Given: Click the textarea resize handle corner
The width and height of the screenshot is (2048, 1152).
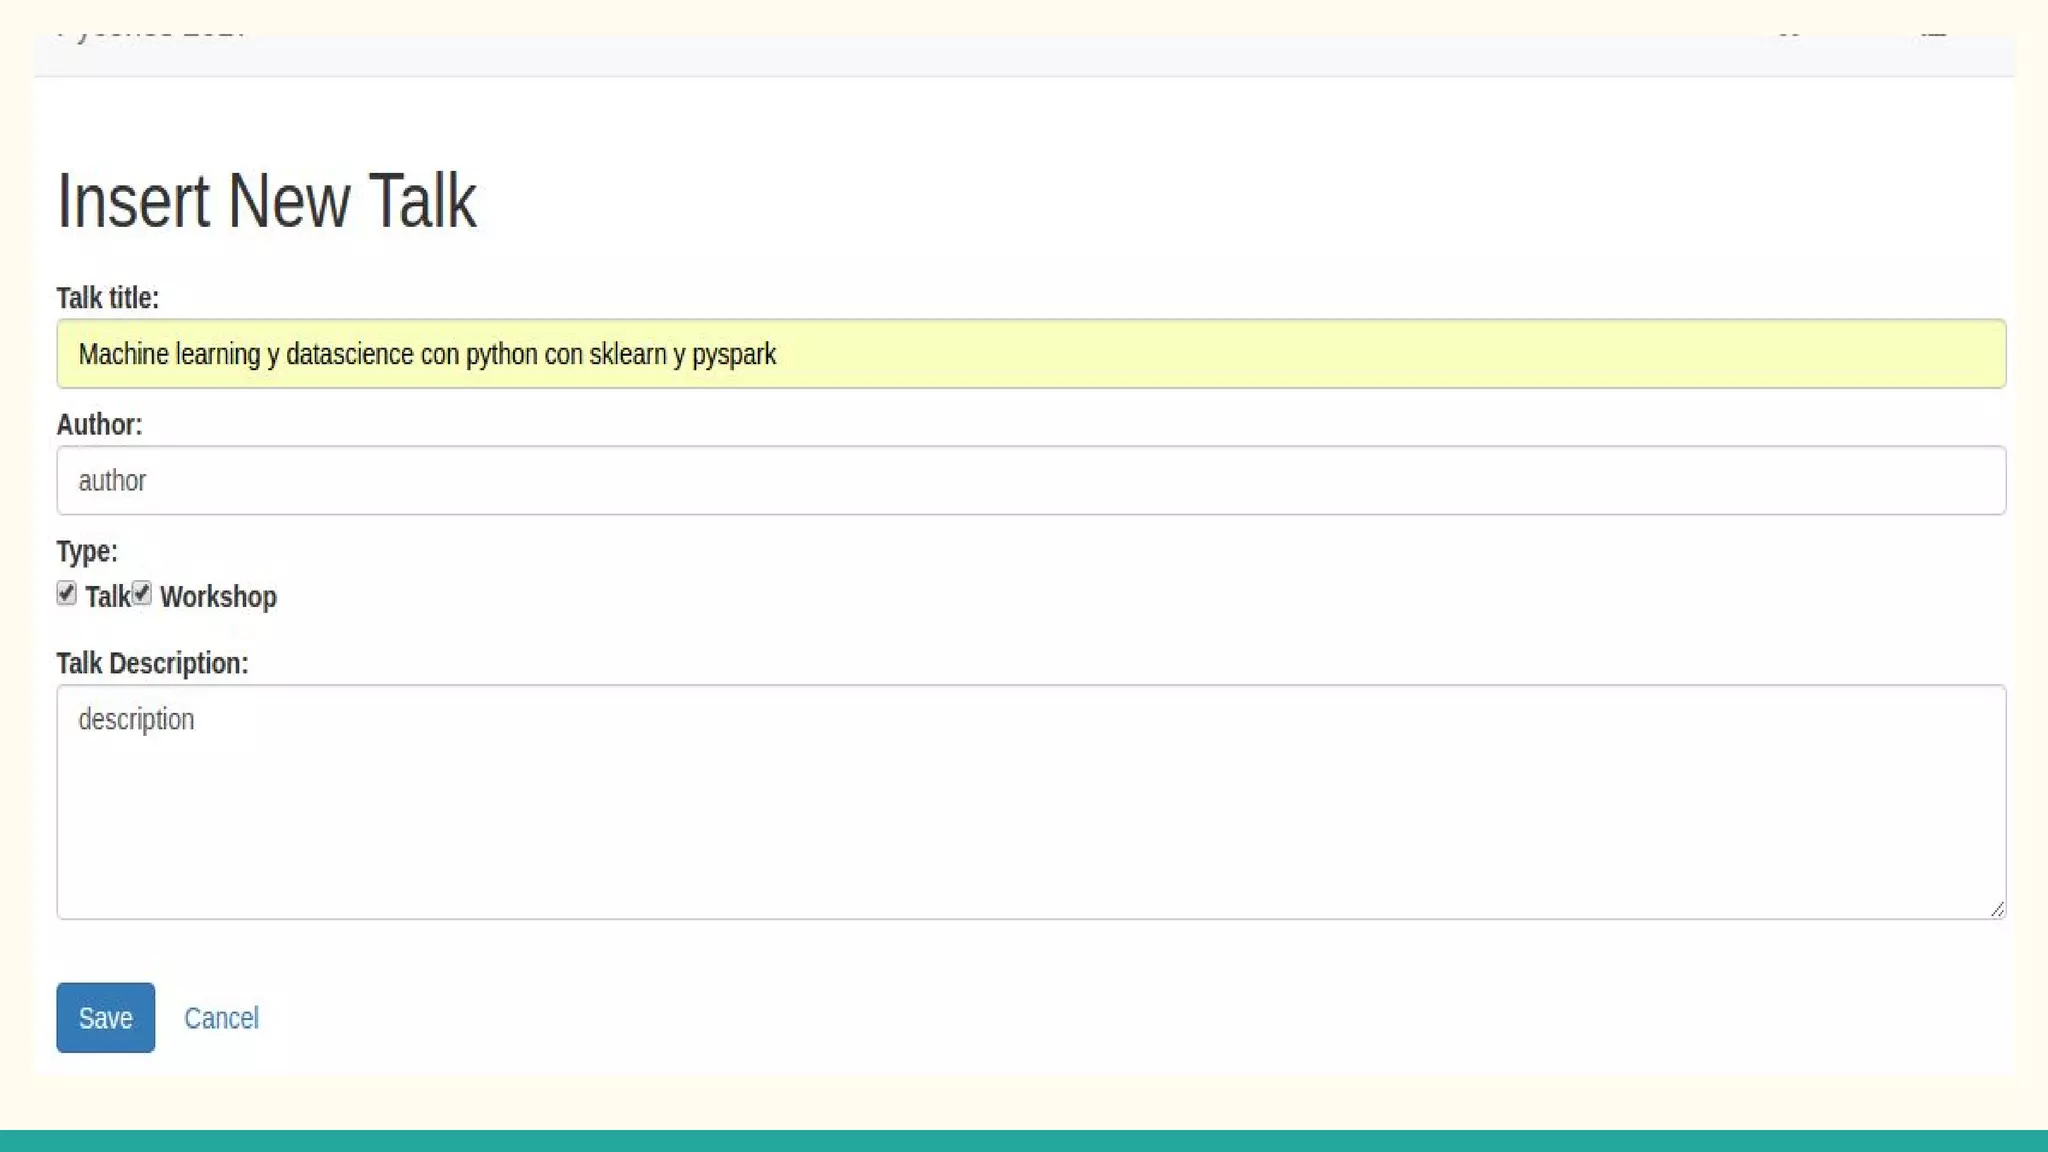Looking at the screenshot, I should (1996, 909).
